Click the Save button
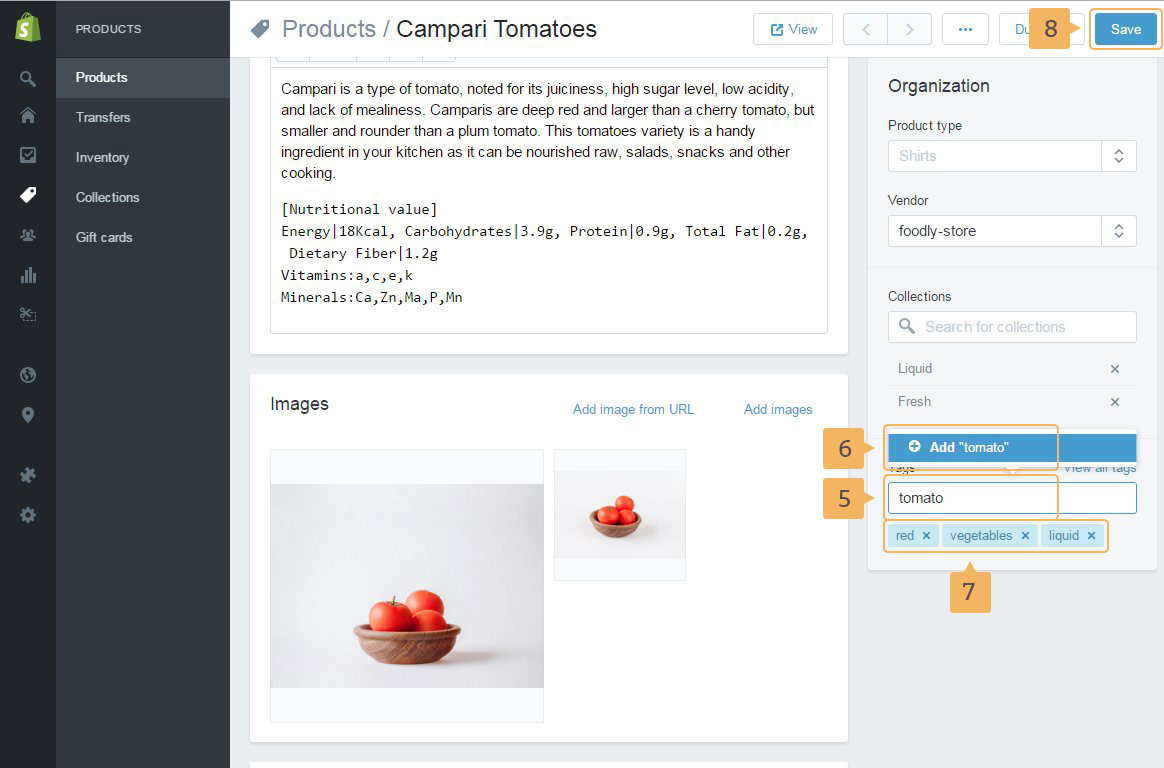1164x768 pixels. (1125, 29)
